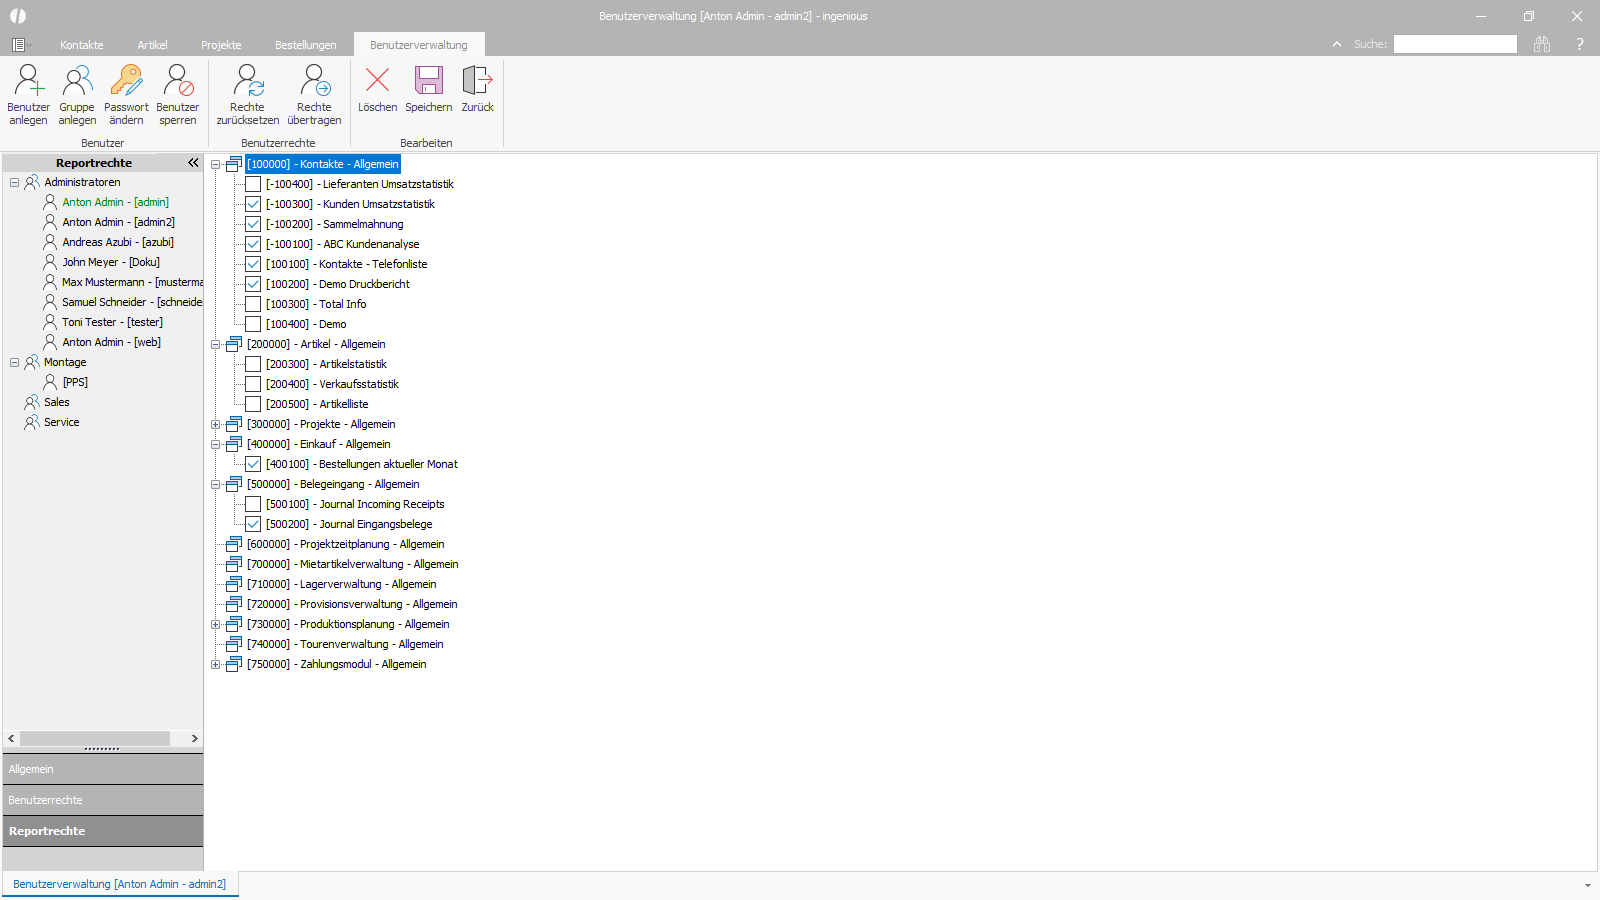1600x900 pixels.
Task: Collapse the Administratoren group
Action: [x=14, y=182]
